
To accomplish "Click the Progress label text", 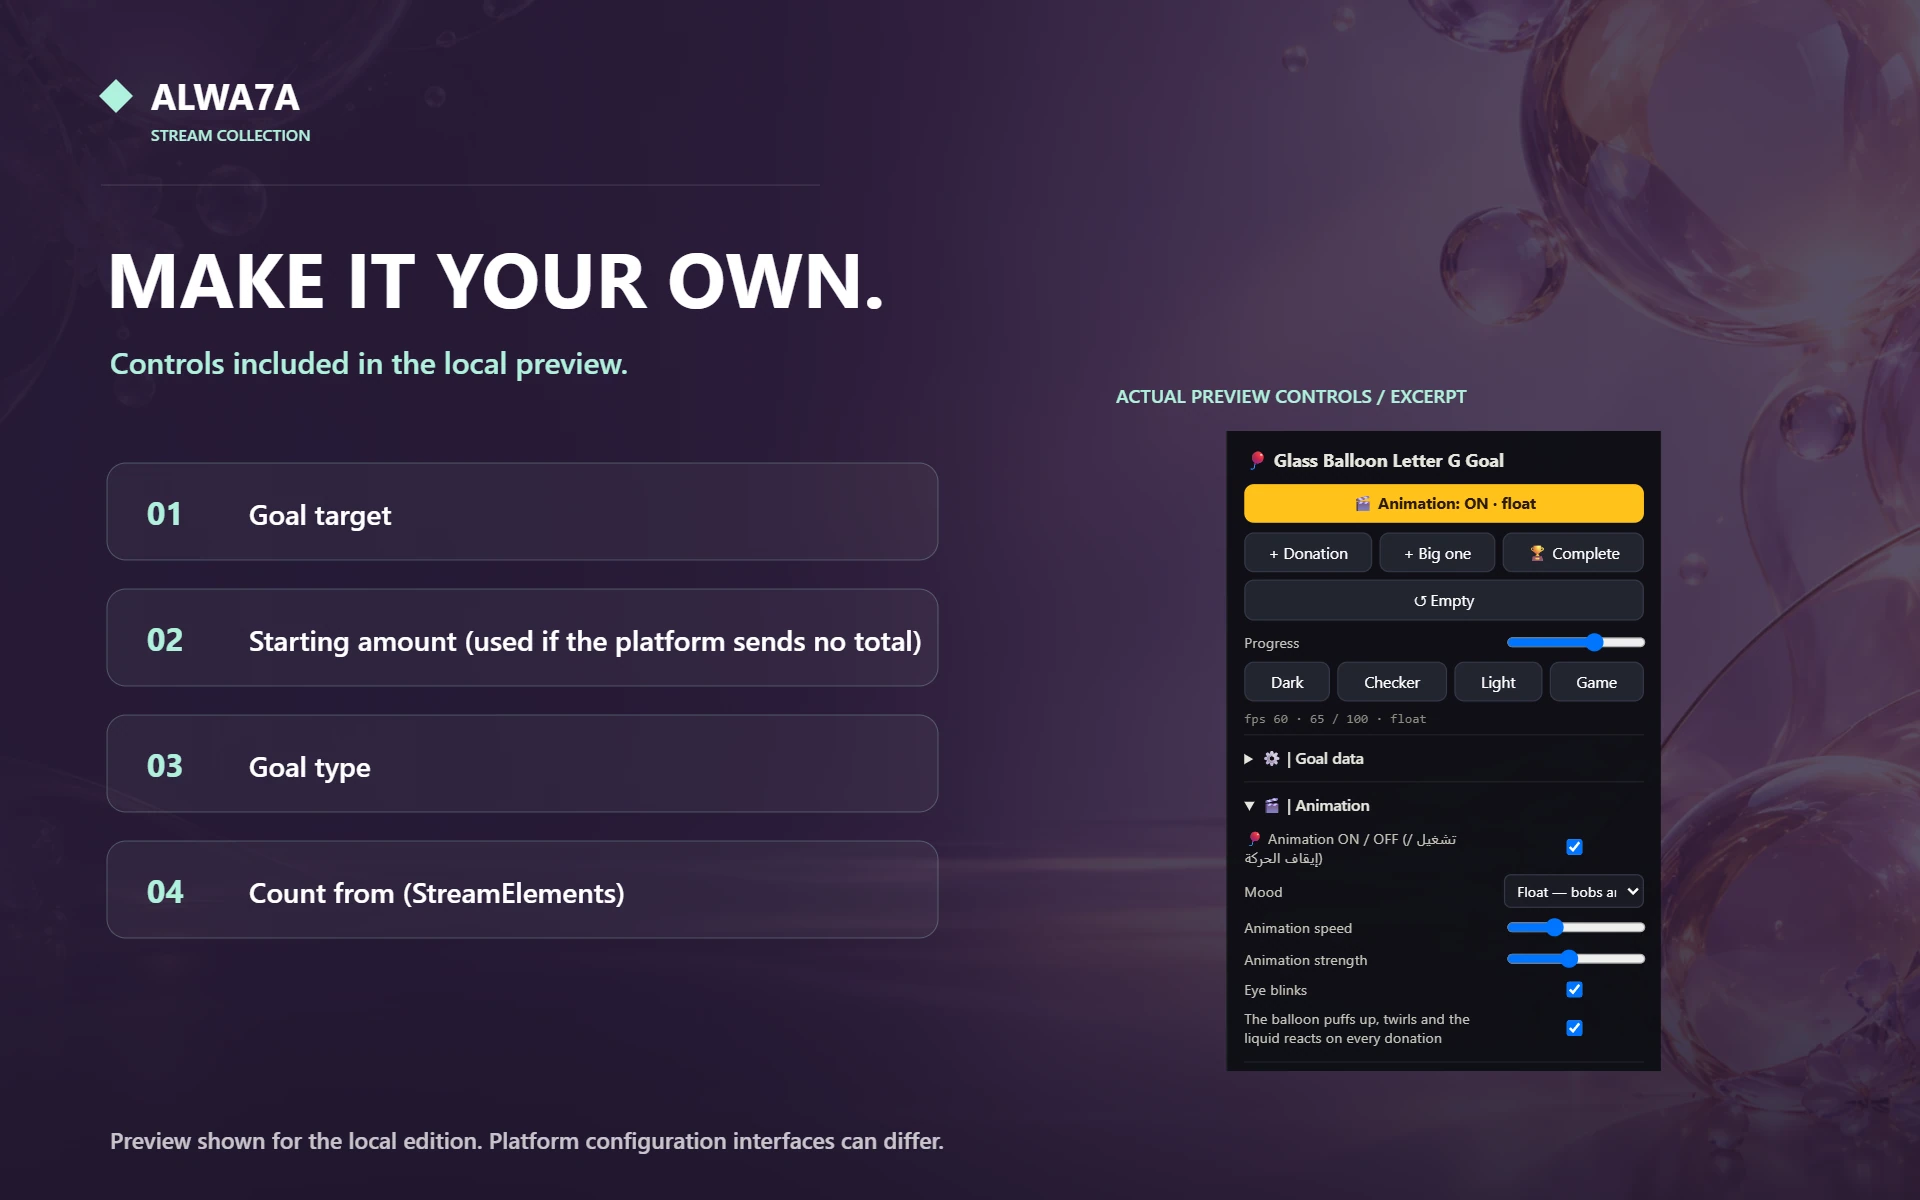I will (1271, 643).
